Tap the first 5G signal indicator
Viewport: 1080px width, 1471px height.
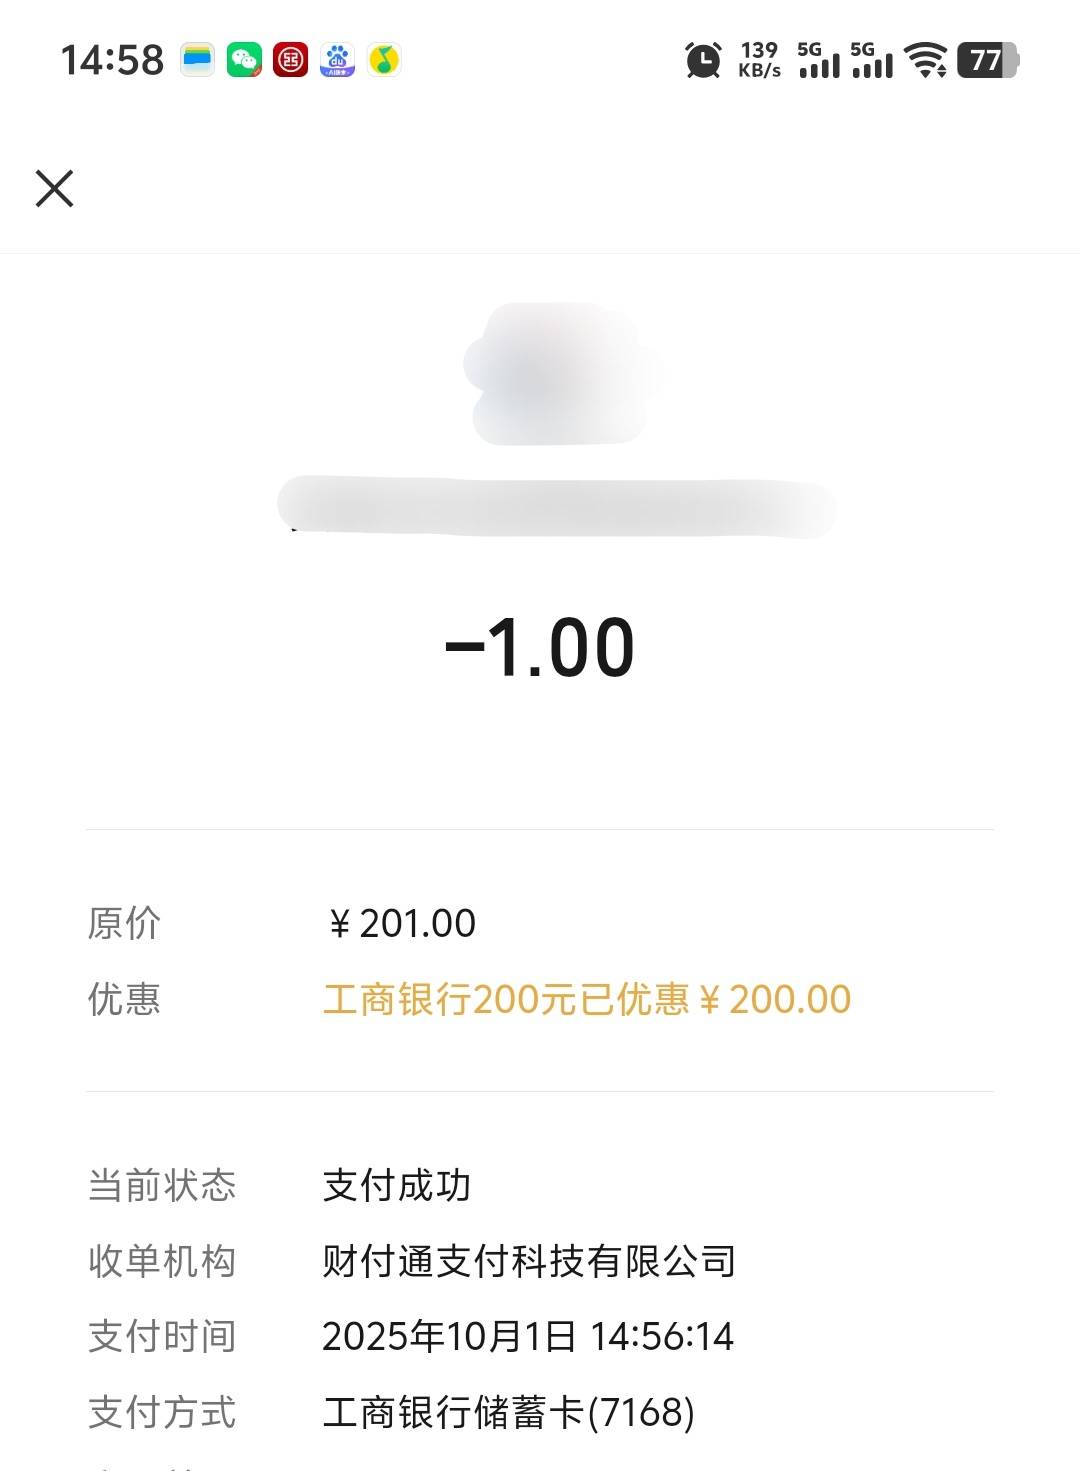pyautogui.click(x=819, y=60)
